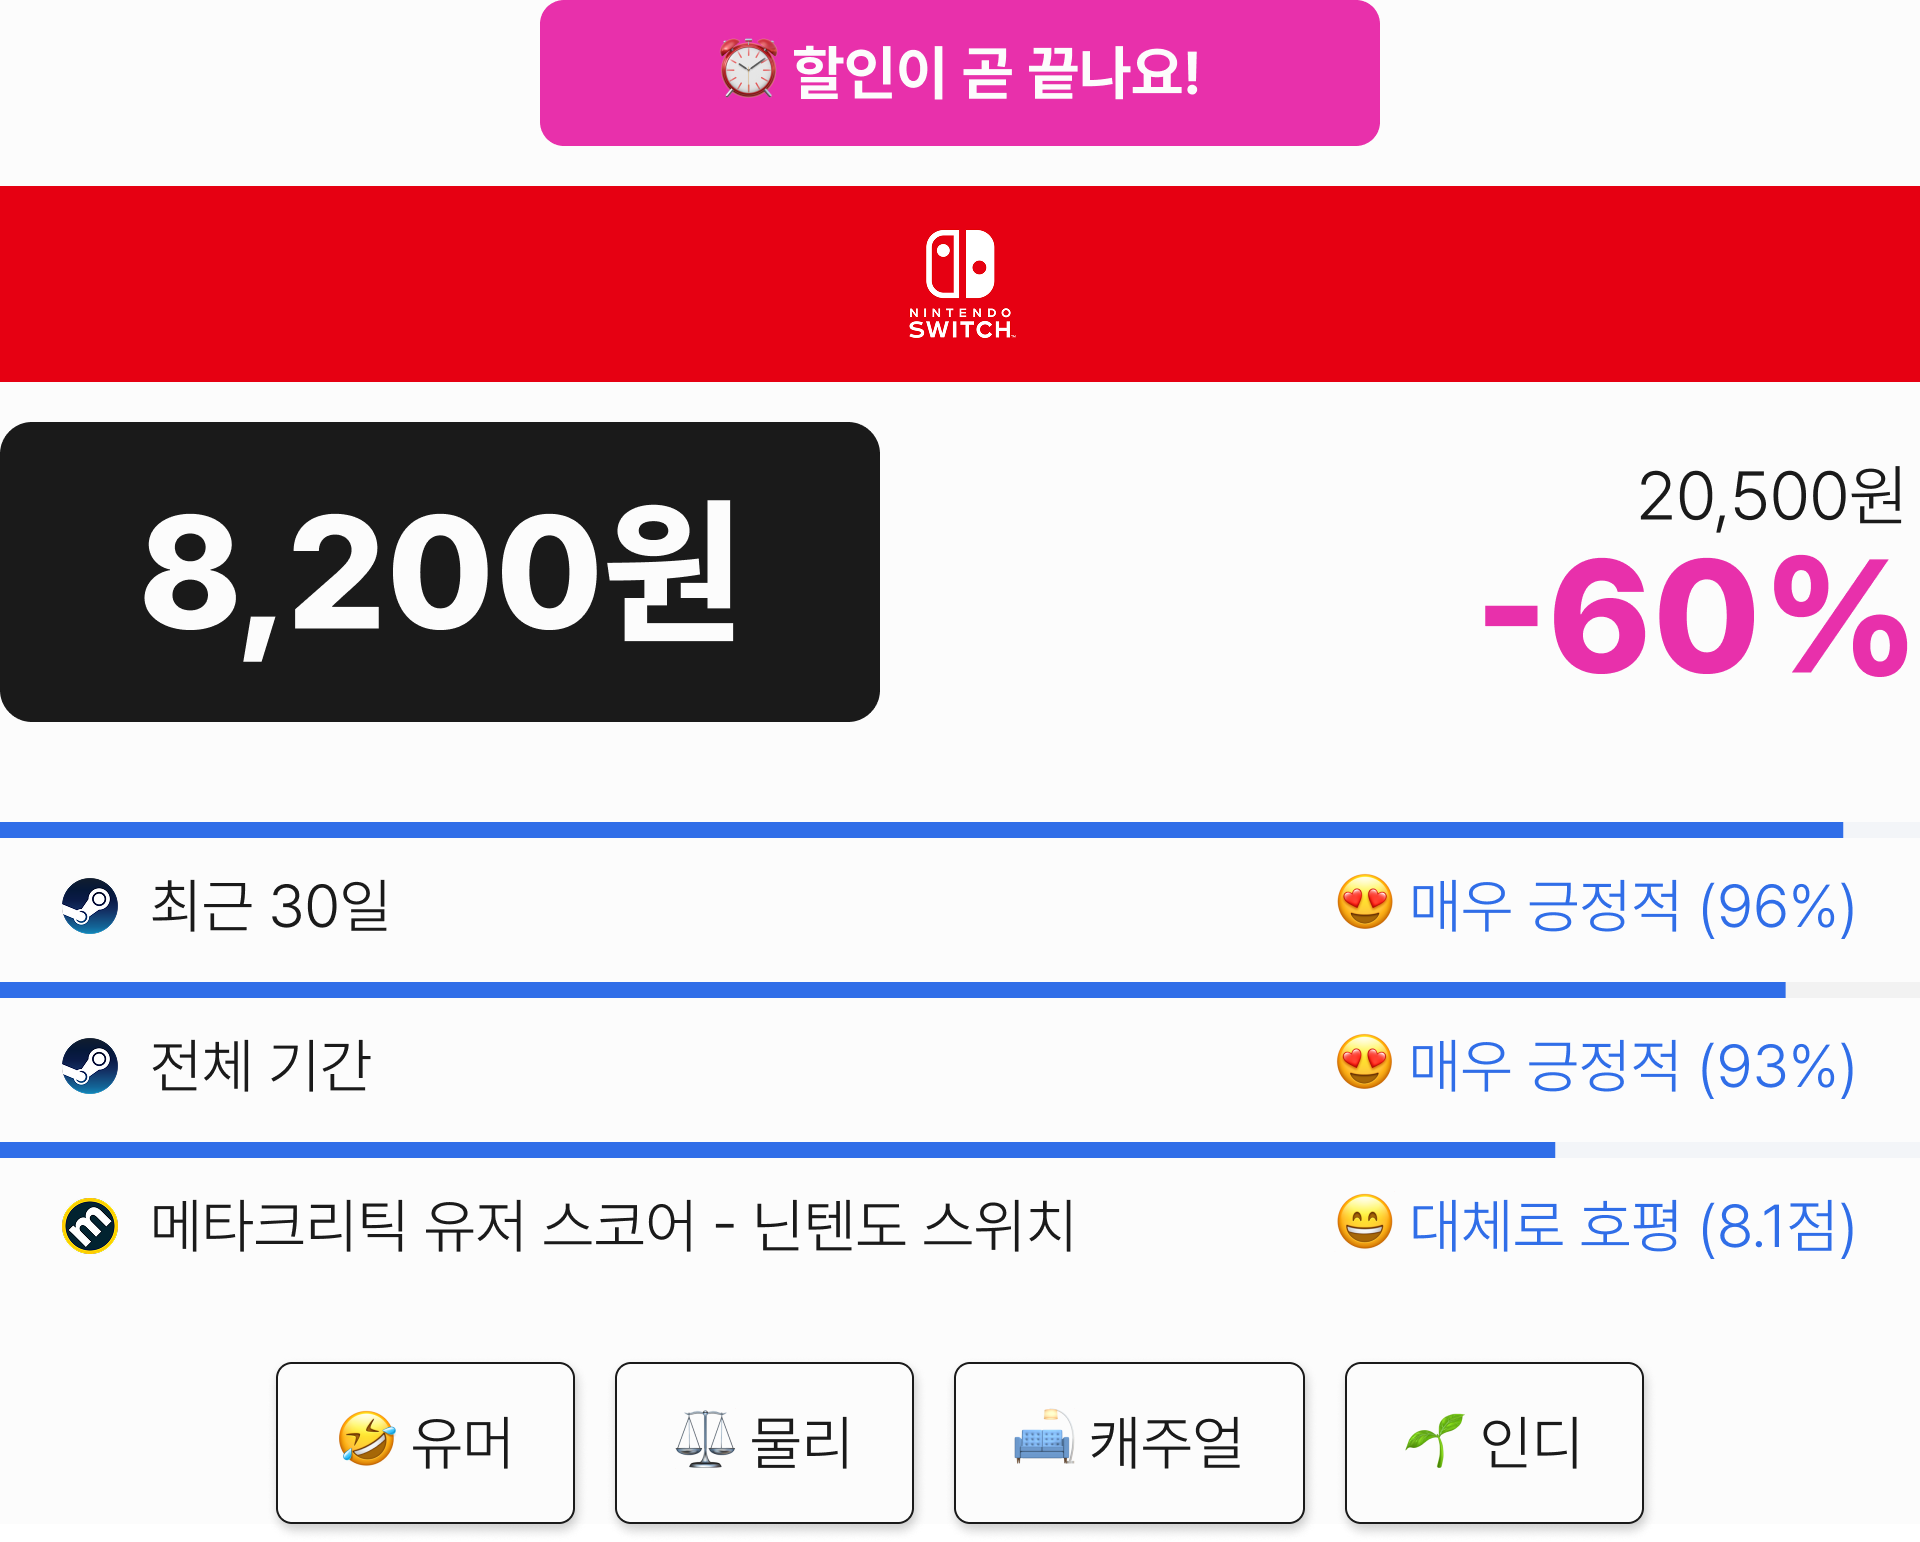Click grinning emoji next to 8.1점 score
Image resolution: width=1920 pixels, height=1542 pixels.
click(1365, 1222)
